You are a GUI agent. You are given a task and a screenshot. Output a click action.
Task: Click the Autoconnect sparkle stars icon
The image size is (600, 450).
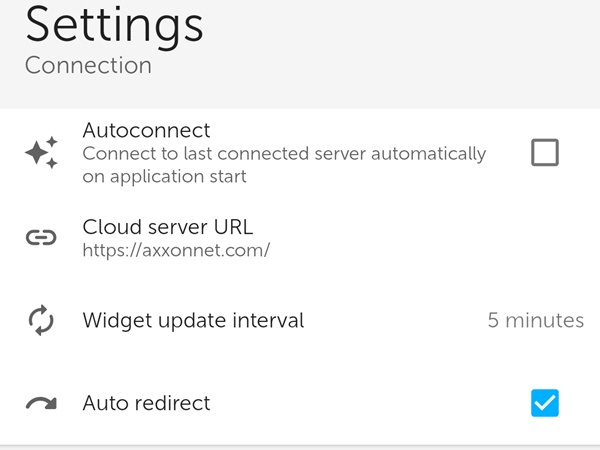click(x=41, y=153)
